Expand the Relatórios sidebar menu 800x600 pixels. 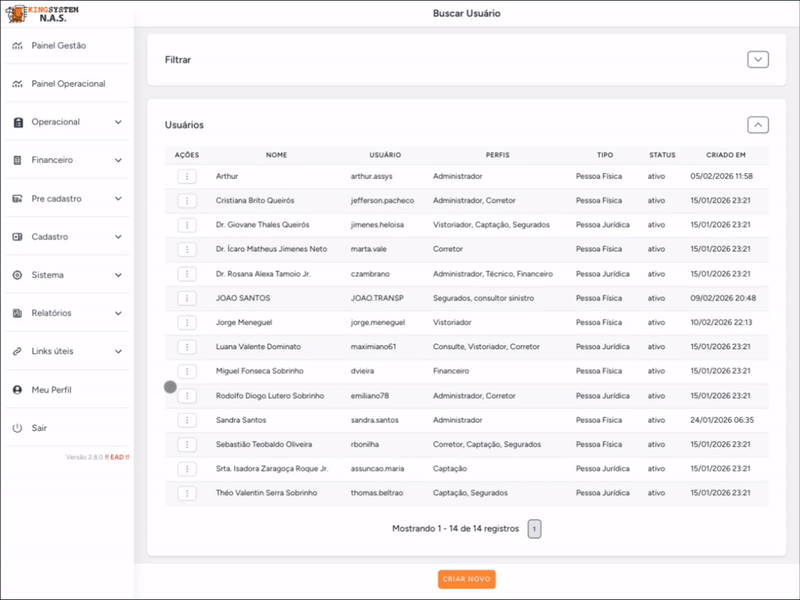118,313
